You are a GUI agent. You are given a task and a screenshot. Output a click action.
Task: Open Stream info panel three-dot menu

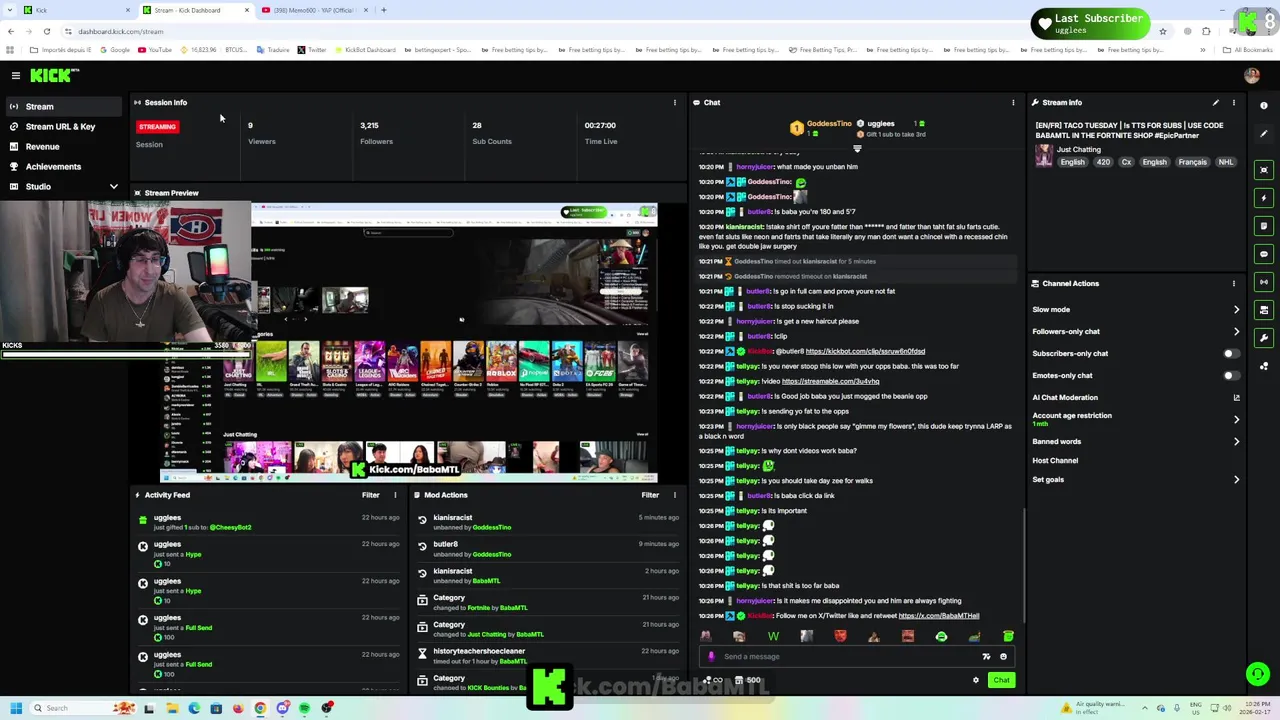pos(1234,102)
